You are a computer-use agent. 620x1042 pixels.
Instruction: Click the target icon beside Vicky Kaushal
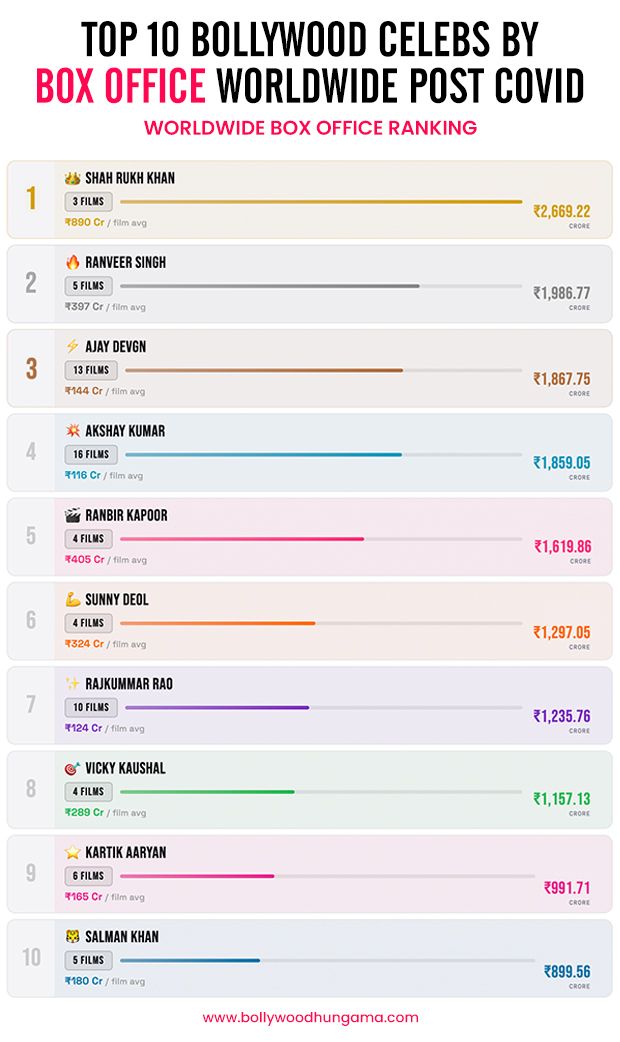point(72,769)
